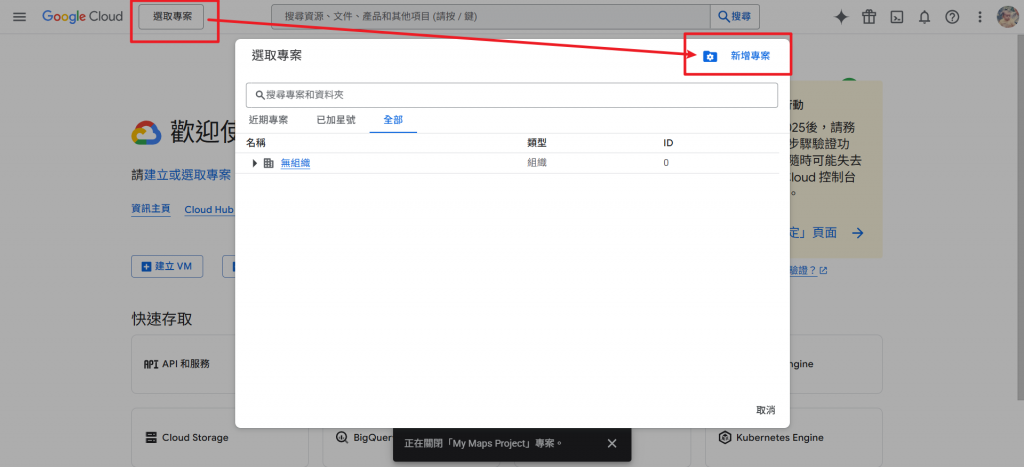Image resolution: width=1024 pixels, height=467 pixels.
Task: Dismiss the My Maps Project notification
Action: coord(611,443)
